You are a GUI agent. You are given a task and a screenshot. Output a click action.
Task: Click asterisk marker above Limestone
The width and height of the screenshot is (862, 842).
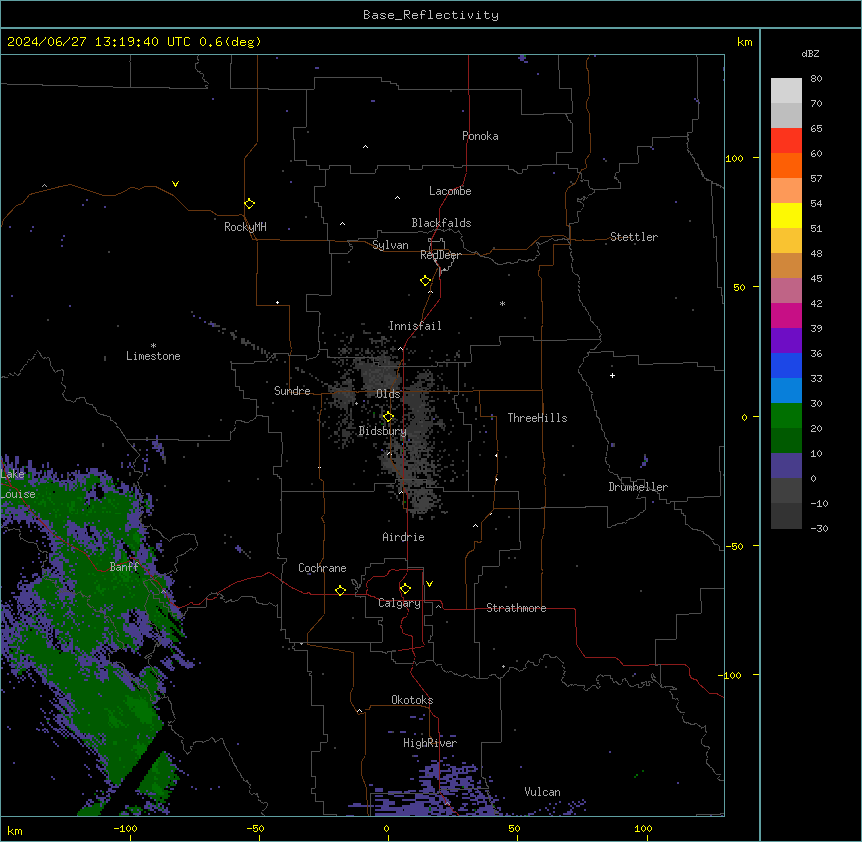(x=153, y=345)
